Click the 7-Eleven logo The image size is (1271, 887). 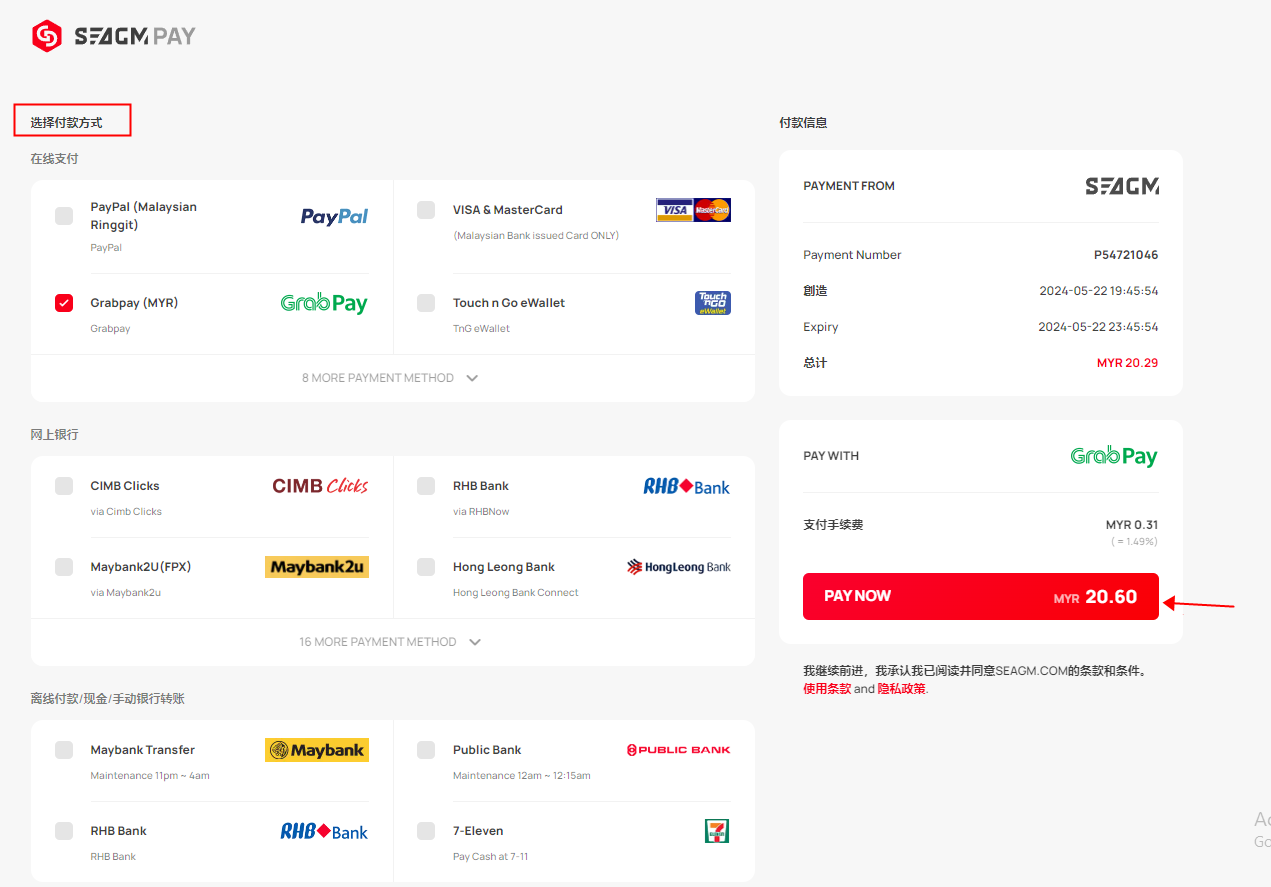click(717, 831)
